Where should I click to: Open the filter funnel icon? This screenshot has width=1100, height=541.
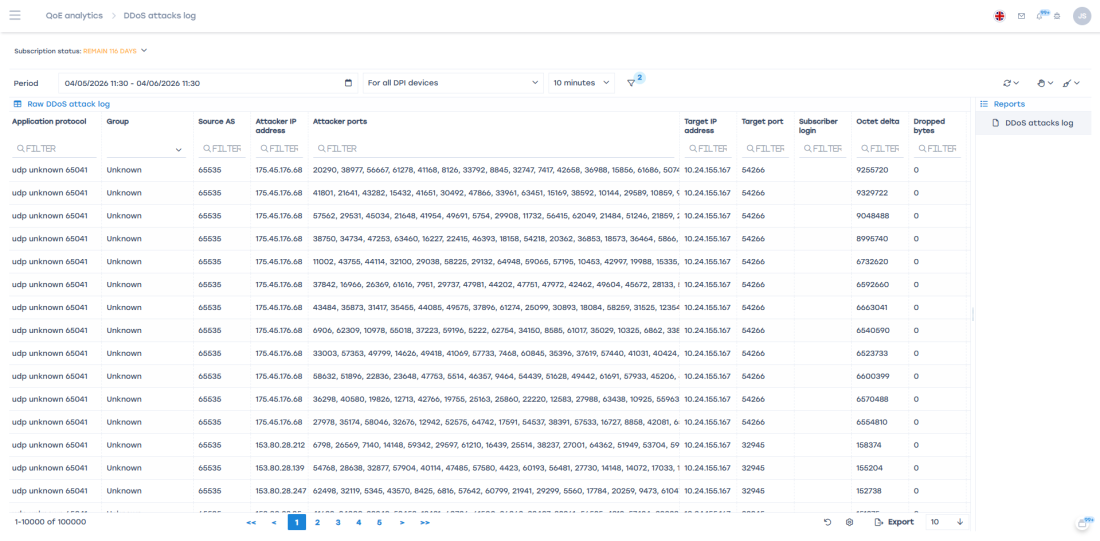631,83
